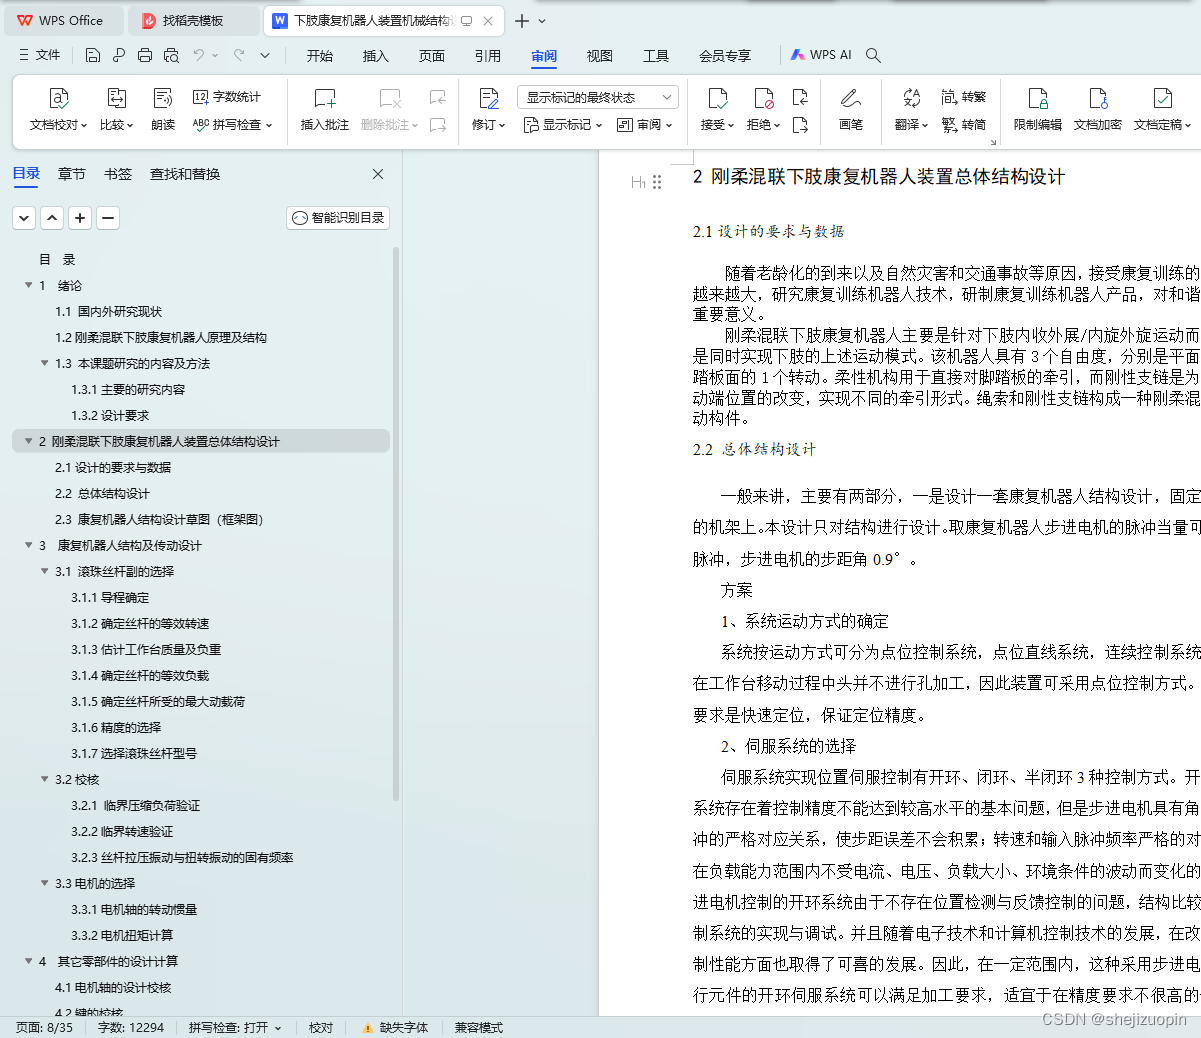Open the 显示标记的最终状态 dropdown
Image resolution: width=1201 pixels, height=1038 pixels.
click(x=598, y=97)
